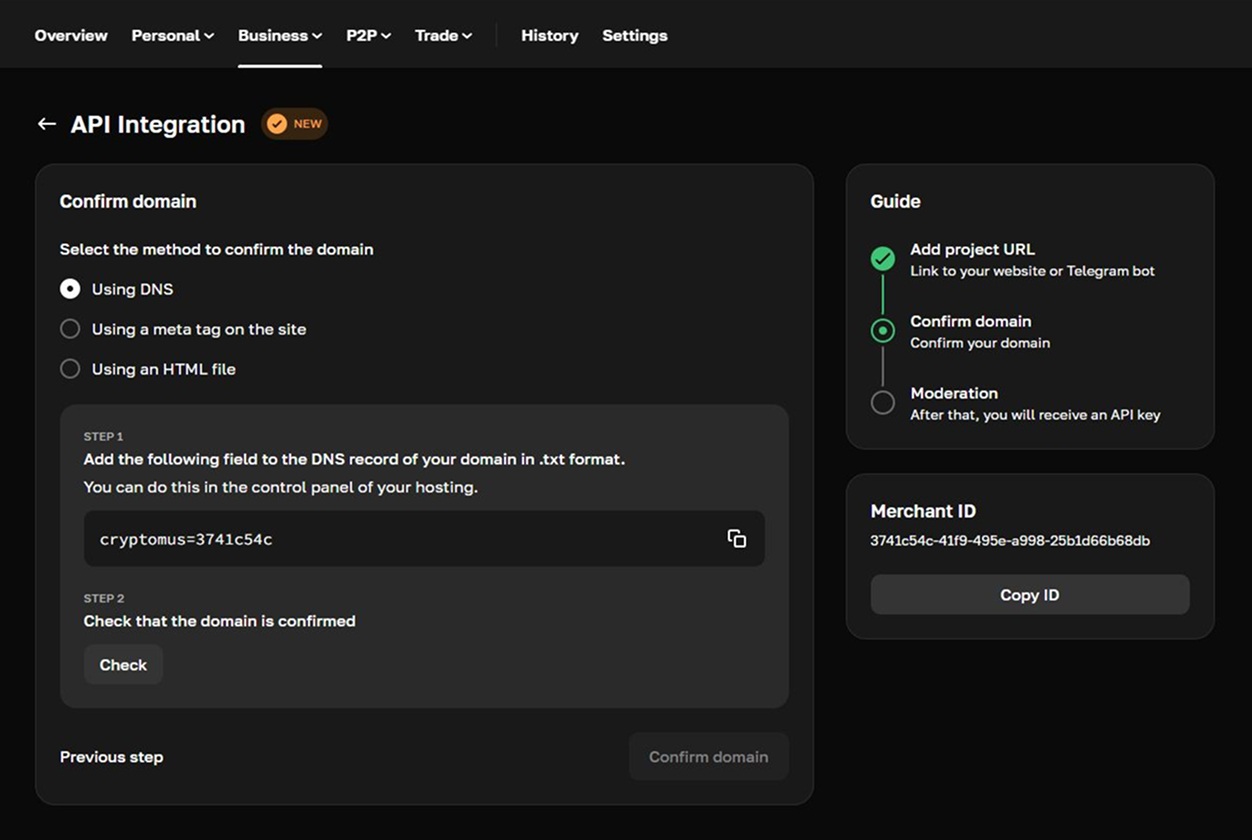1252x840 pixels.
Task: Open the Business dropdown menu
Action: pyautogui.click(x=280, y=35)
